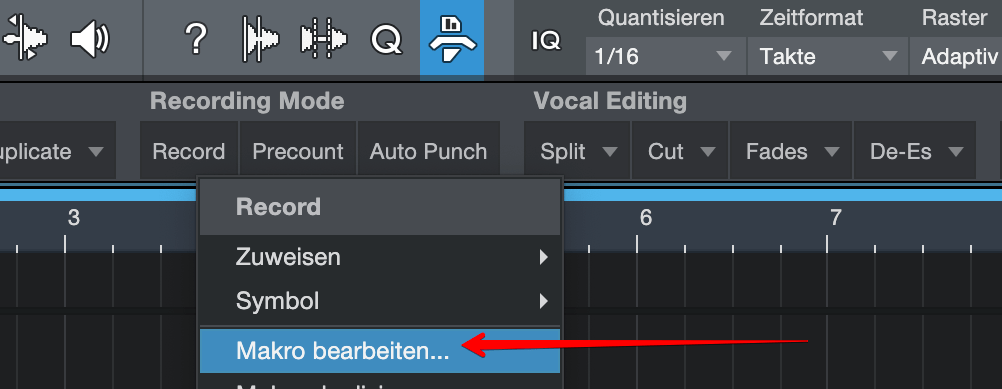Expand the Split dropdown in Vocal Editing
The height and width of the screenshot is (389, 1002).
click(x=577, y=151)
